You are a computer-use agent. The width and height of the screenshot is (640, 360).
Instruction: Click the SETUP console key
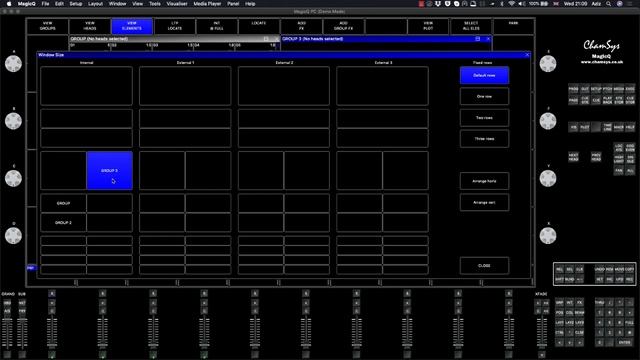pyautogui.click(x=596, y=89)
